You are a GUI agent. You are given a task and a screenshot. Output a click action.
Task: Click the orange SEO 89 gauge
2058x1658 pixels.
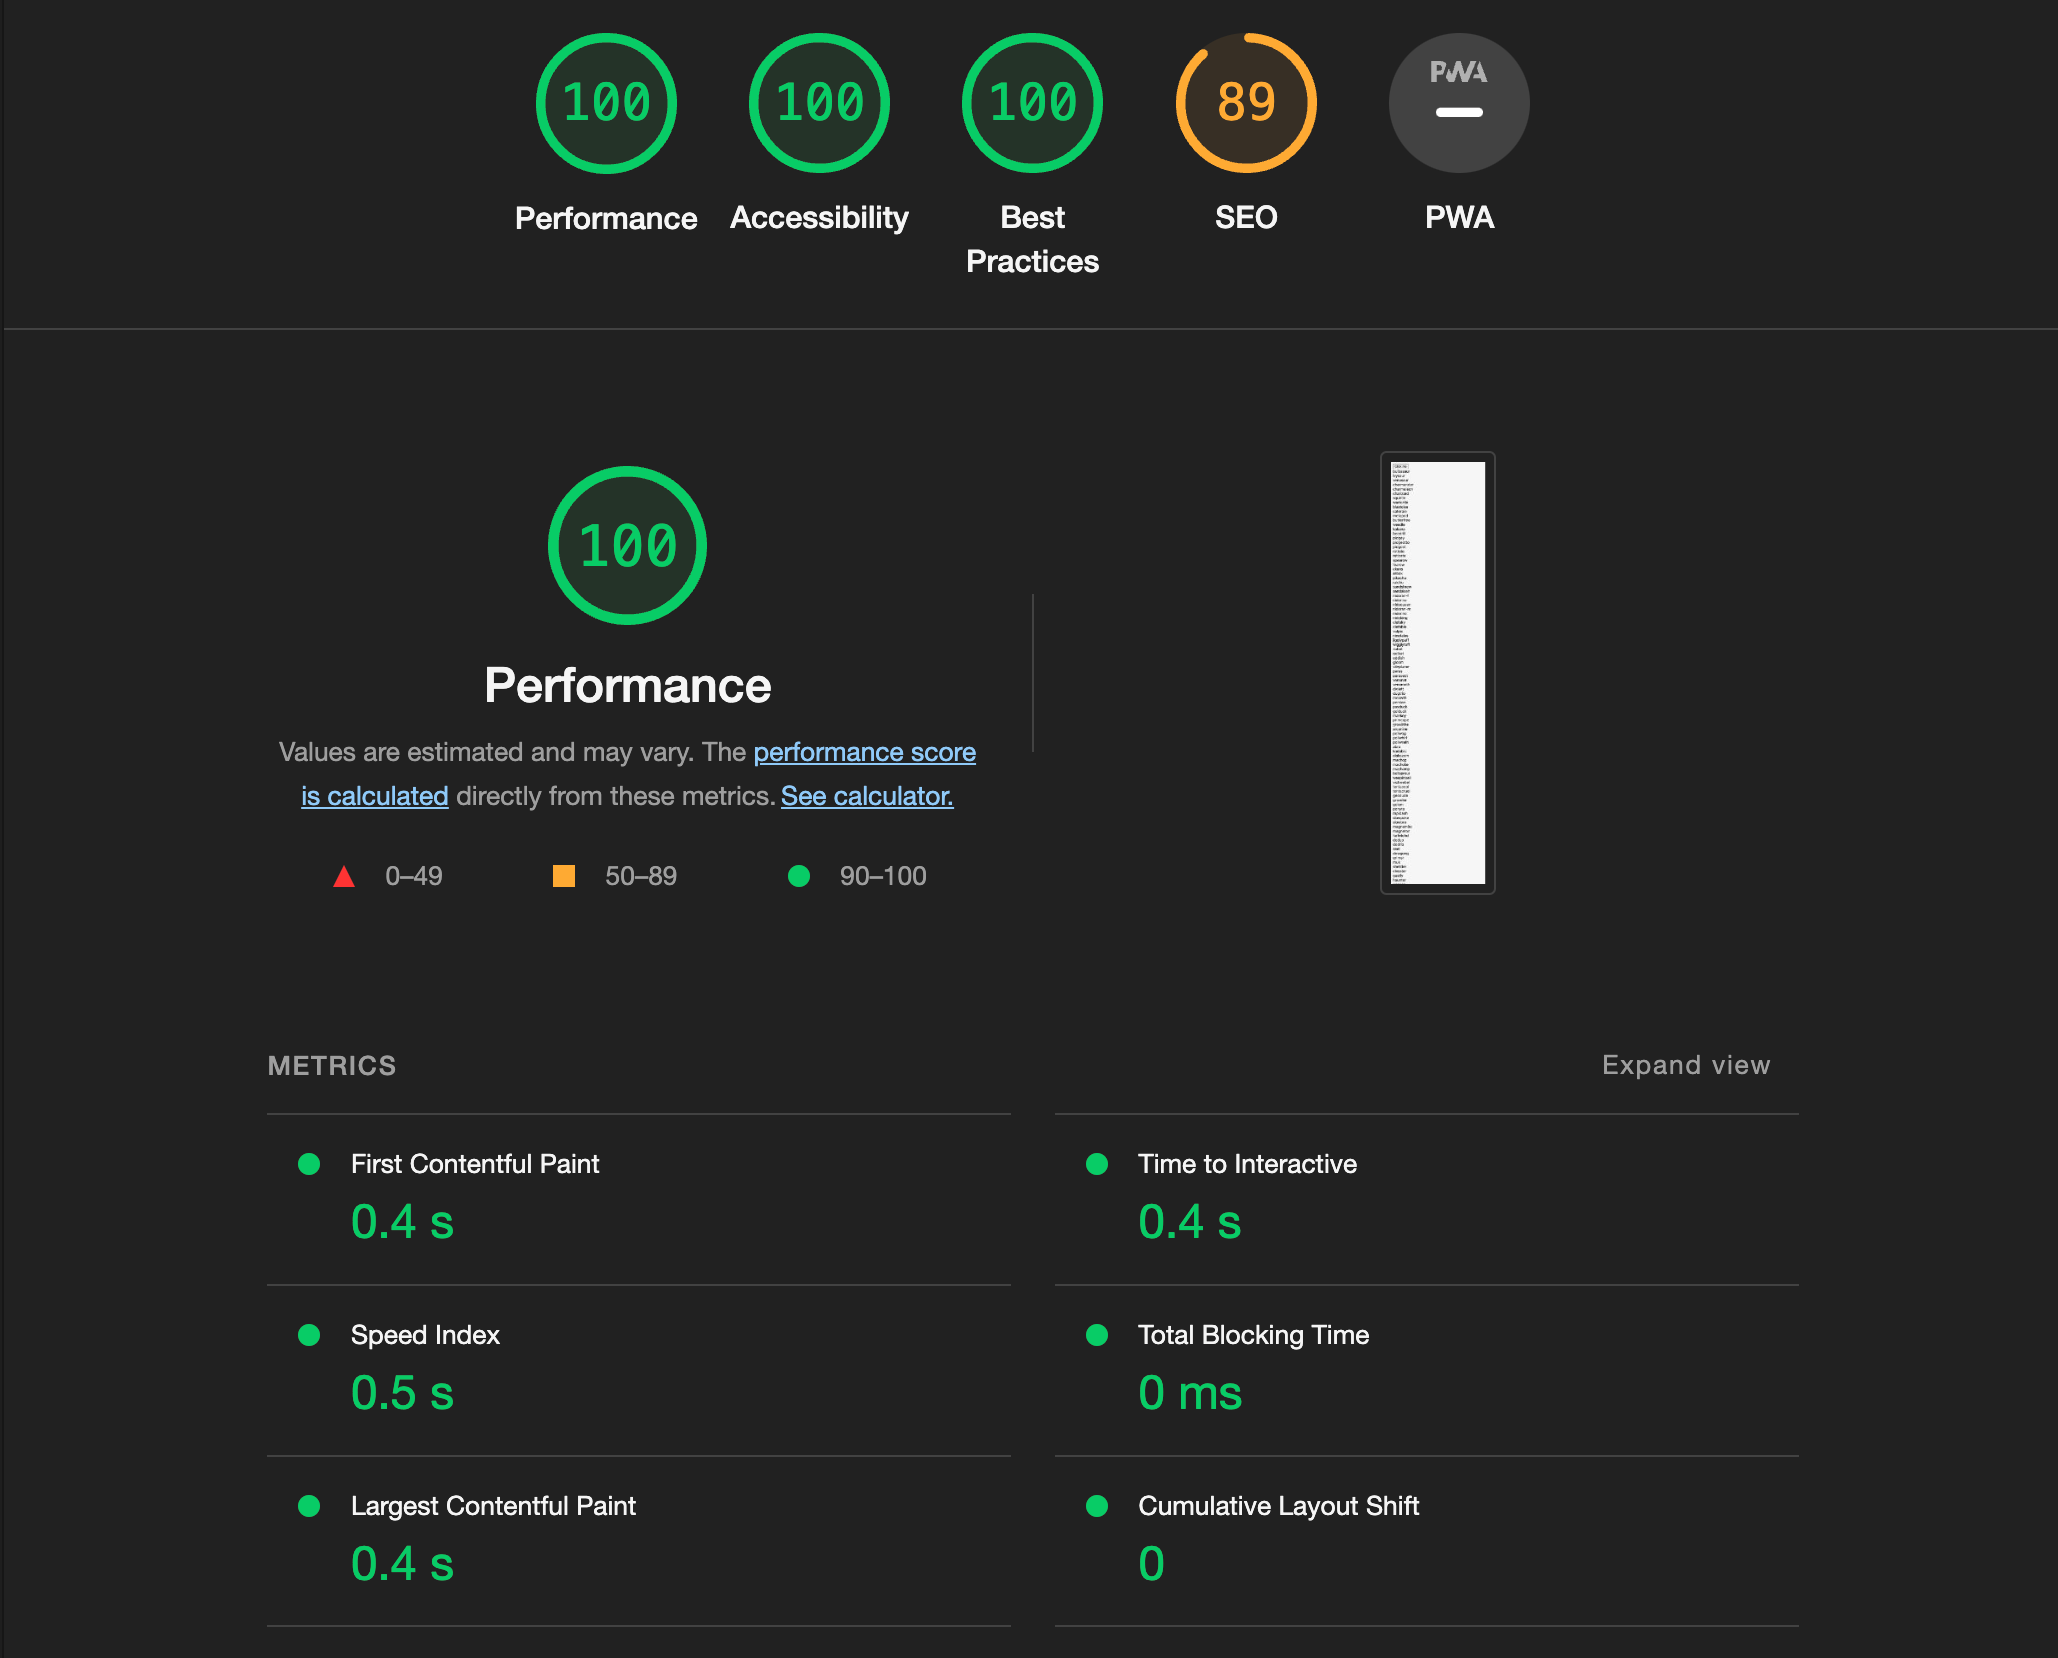pos(1246,103)
